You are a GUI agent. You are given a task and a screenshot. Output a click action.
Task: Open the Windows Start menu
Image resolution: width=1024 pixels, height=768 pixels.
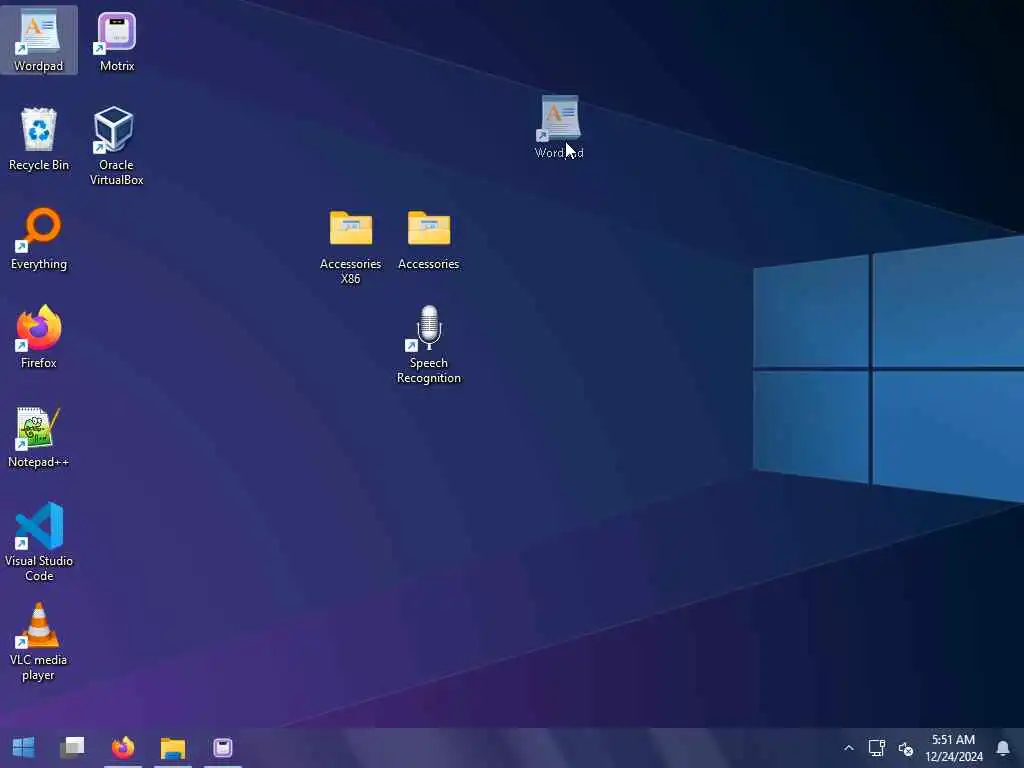(x=24, y=748)
